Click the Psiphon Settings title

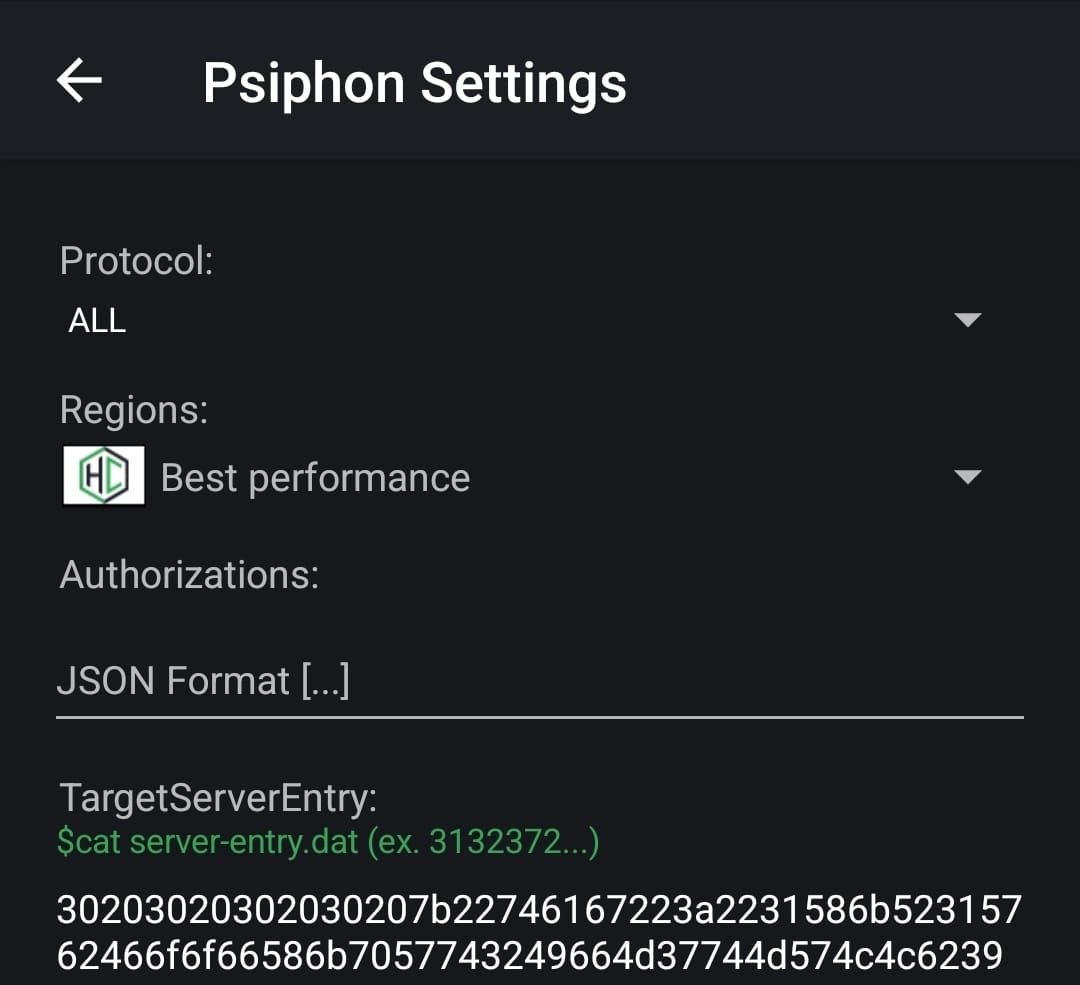(x=414, y=83)
